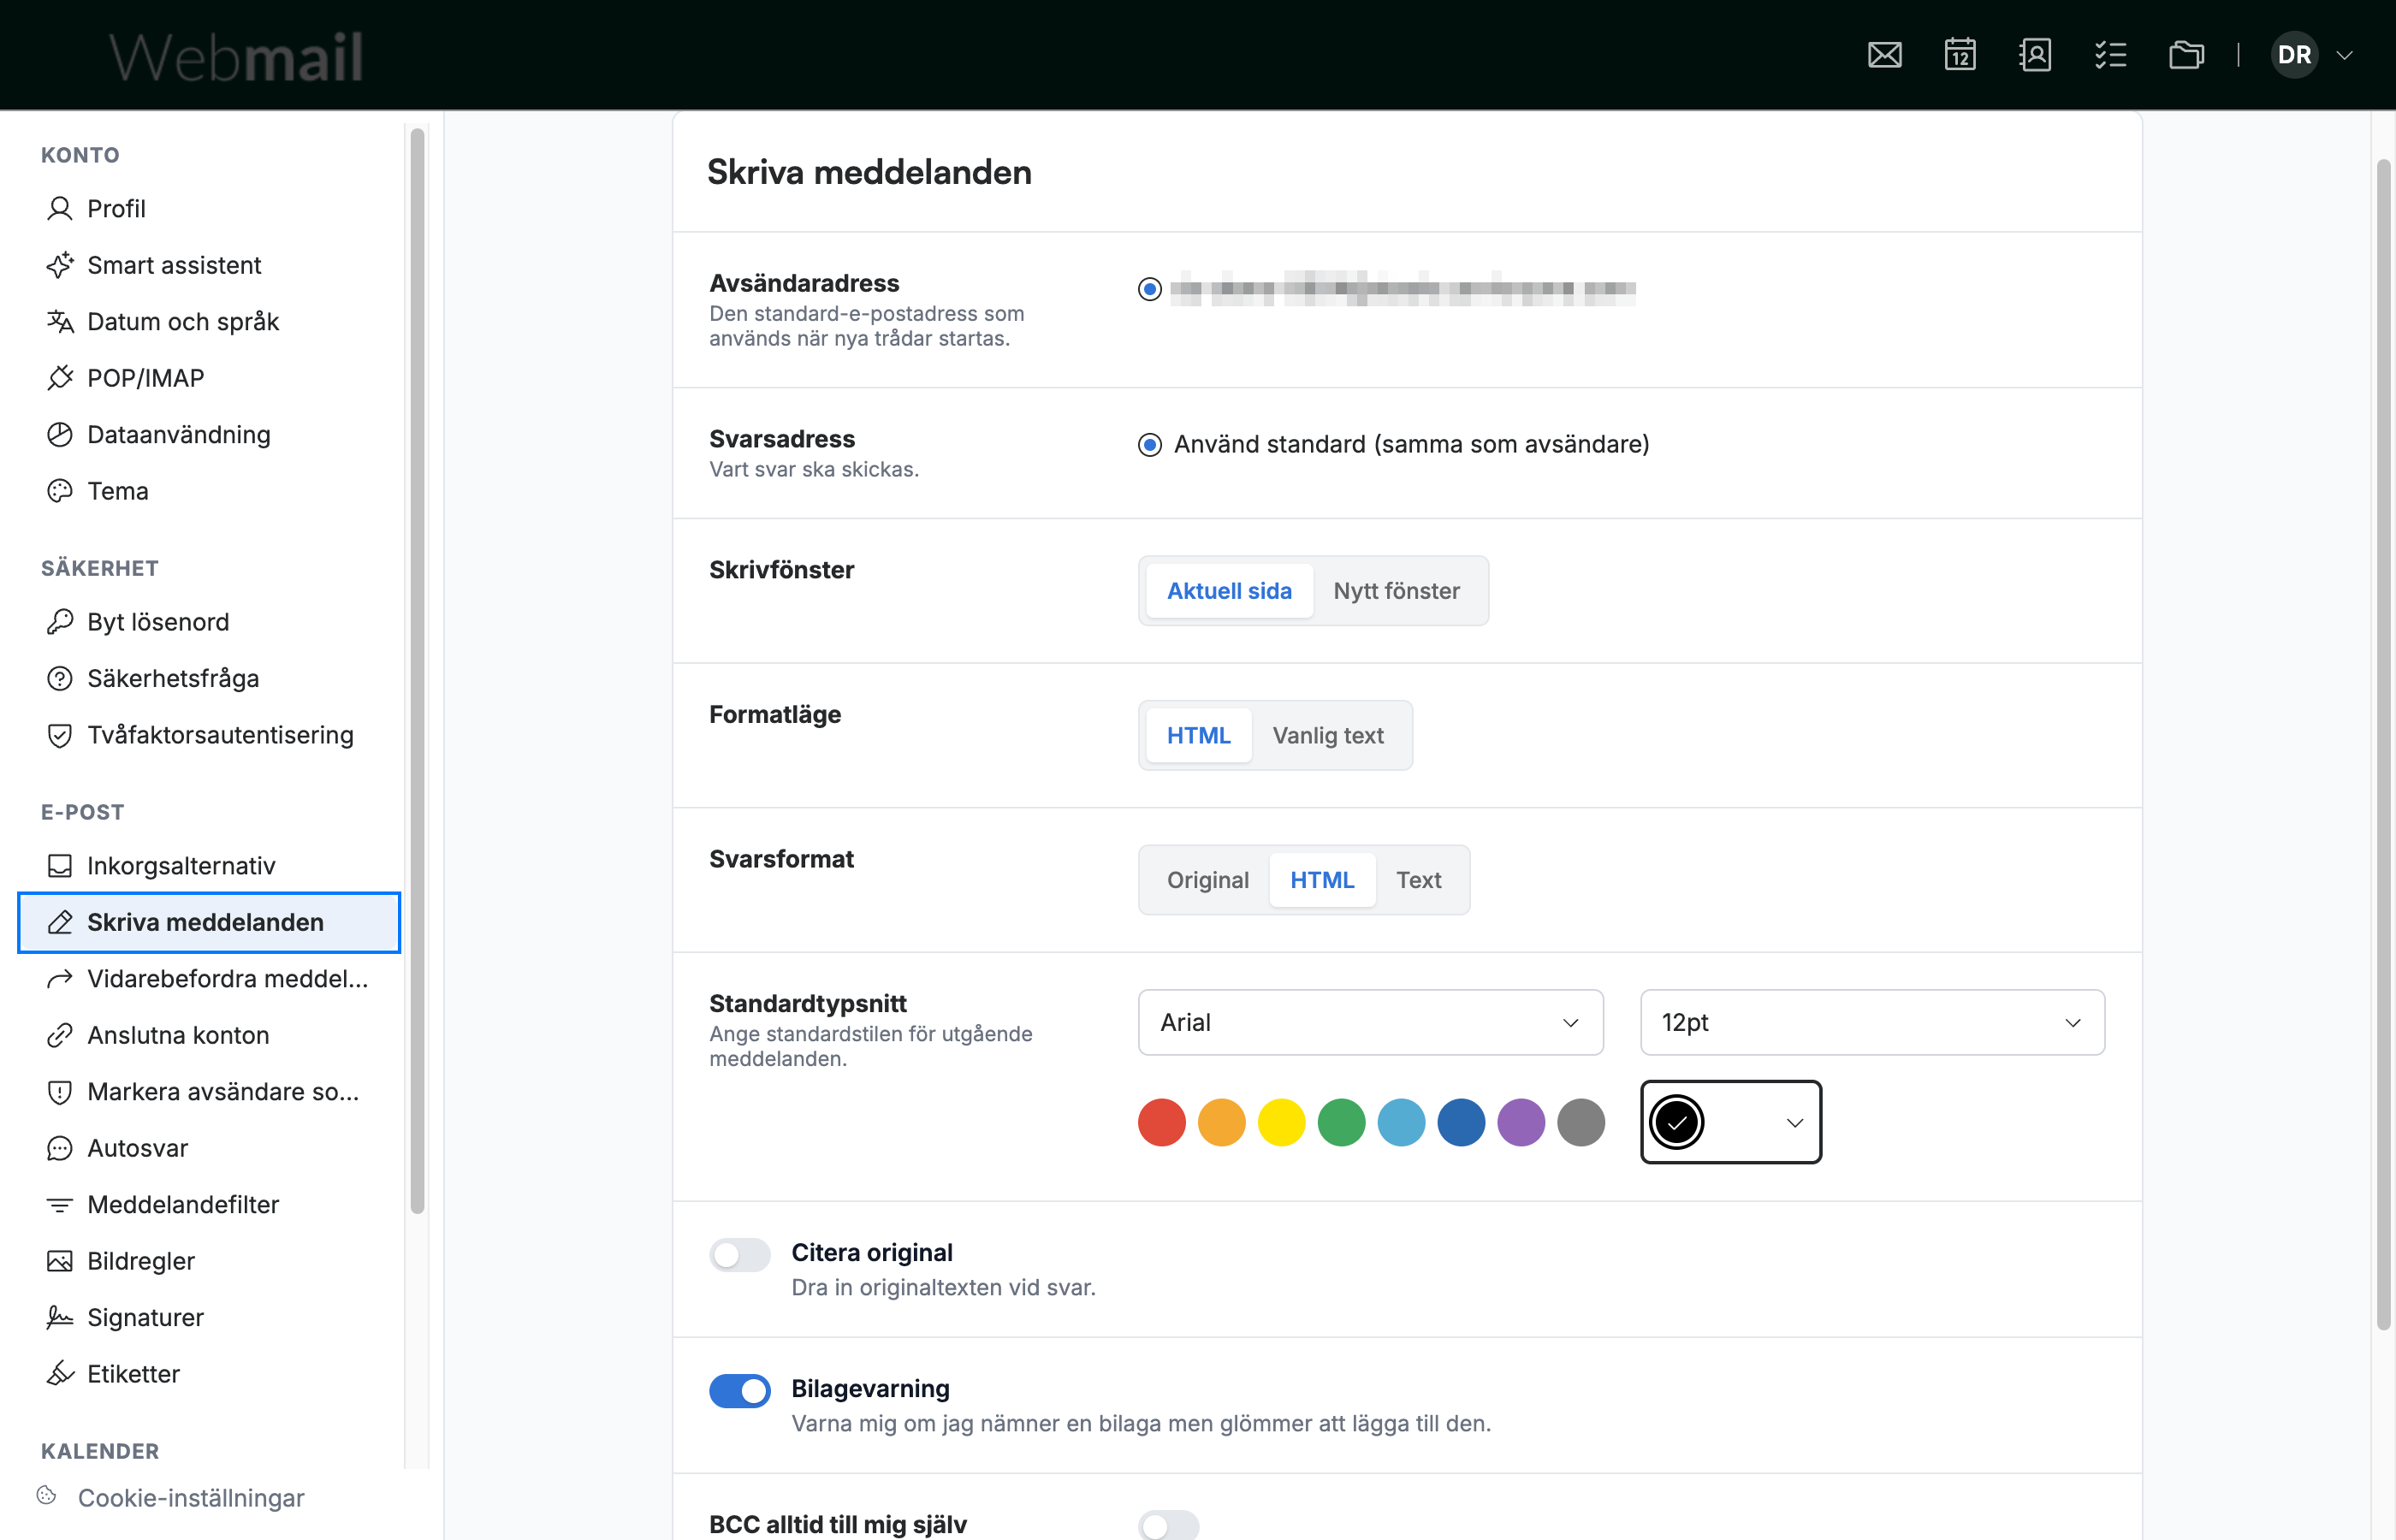Open the 12pt font size dropdown

pyautogui.click(x=1872, y=1022)
